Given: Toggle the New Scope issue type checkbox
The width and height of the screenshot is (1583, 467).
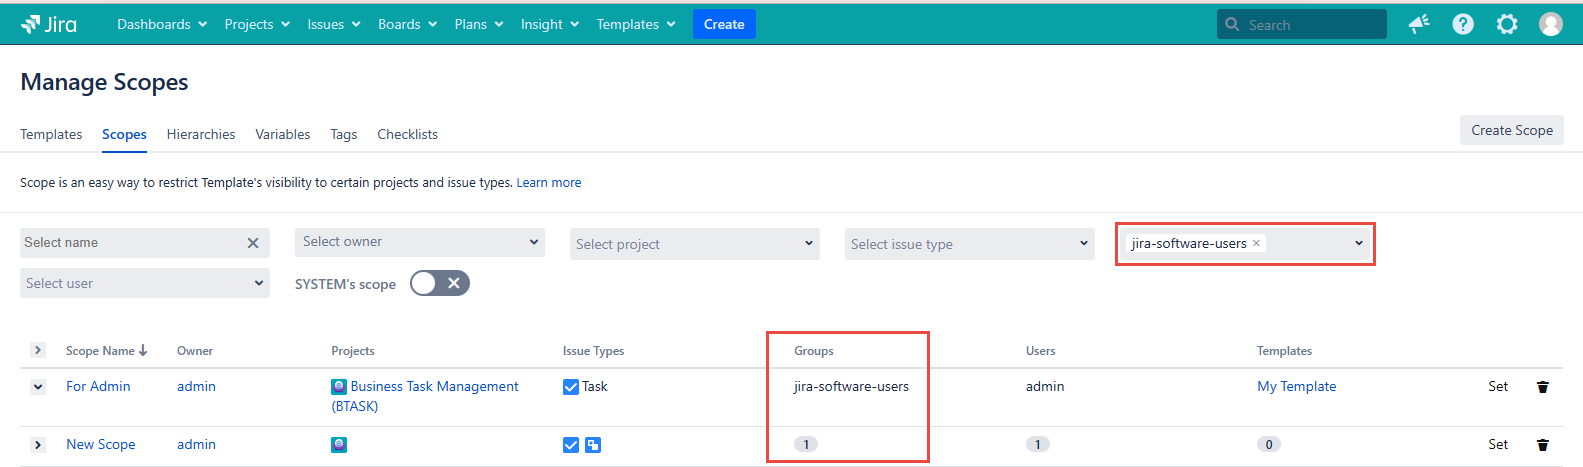Looking at the screenshot, I should pyautogui.click(x=571, y=445).
